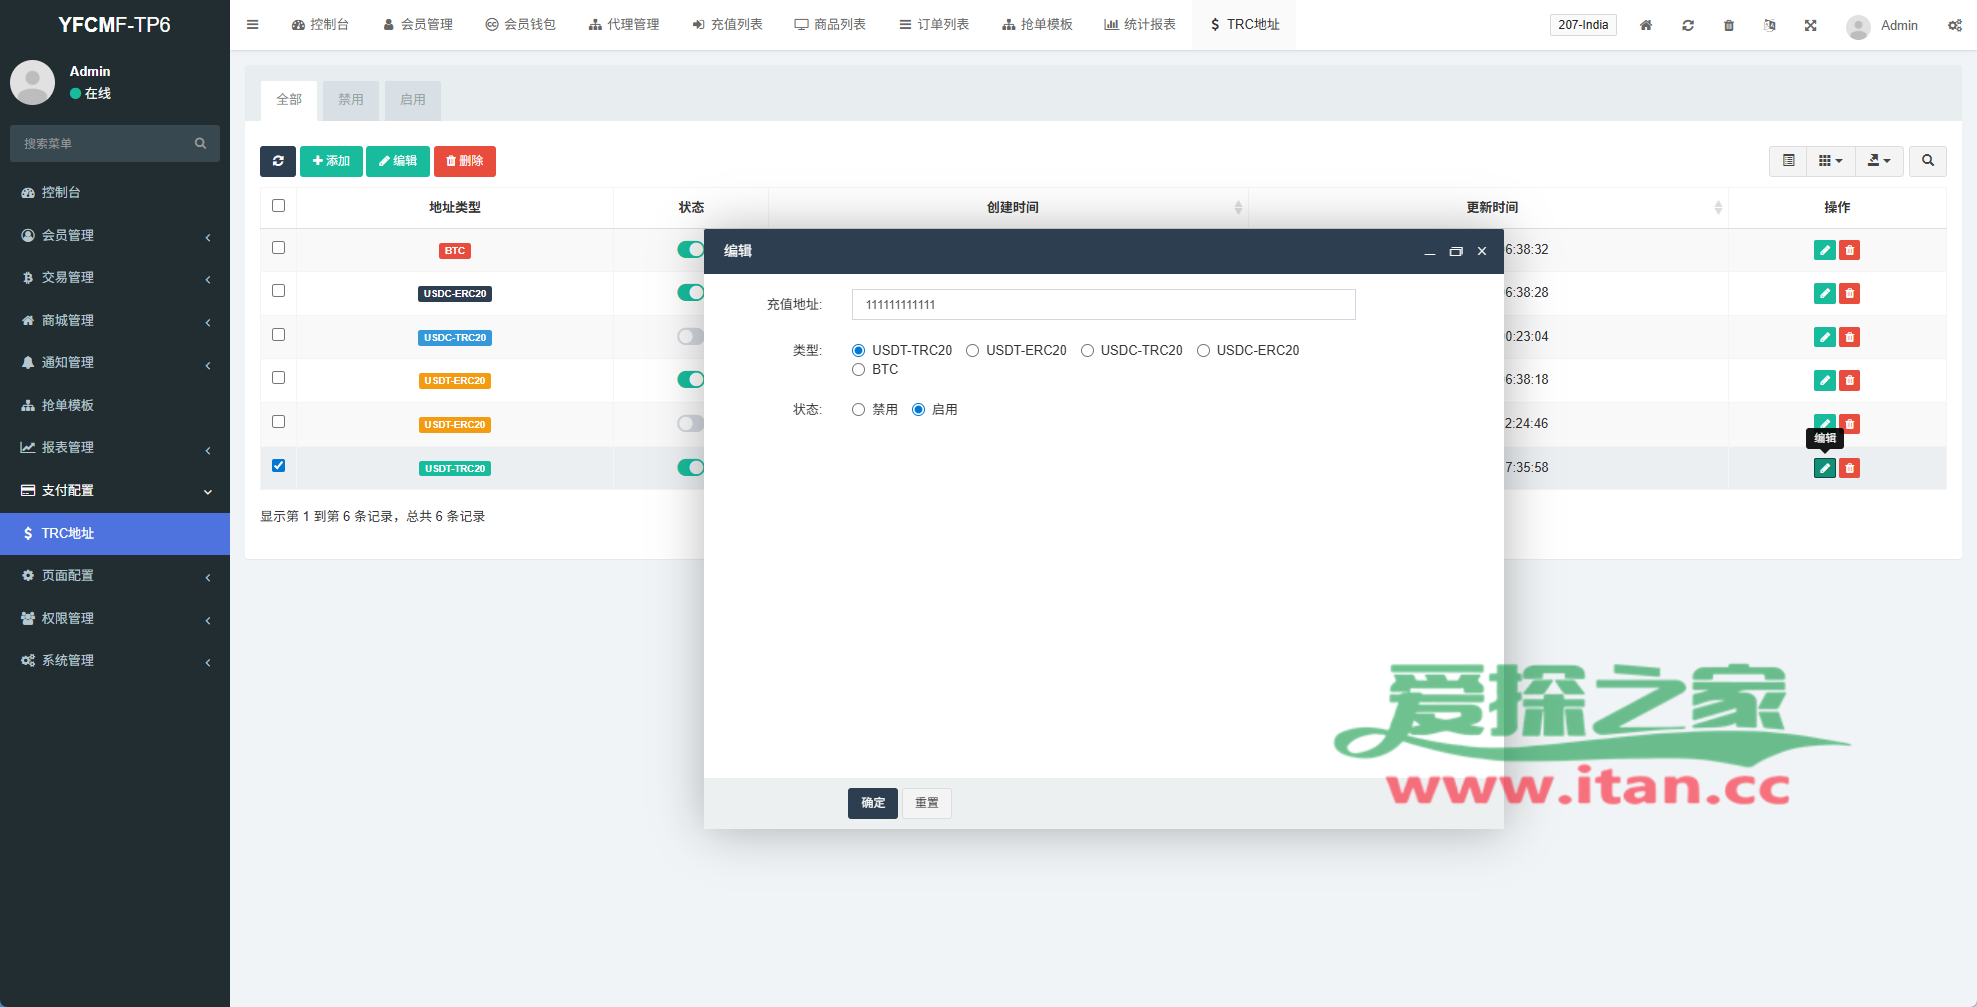Select the BTC type radio option

click(x=859, y=370)
